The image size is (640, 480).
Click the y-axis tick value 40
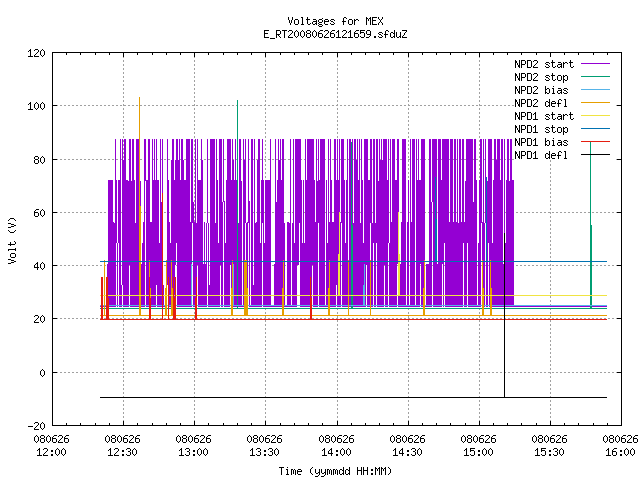click(39, 266)
